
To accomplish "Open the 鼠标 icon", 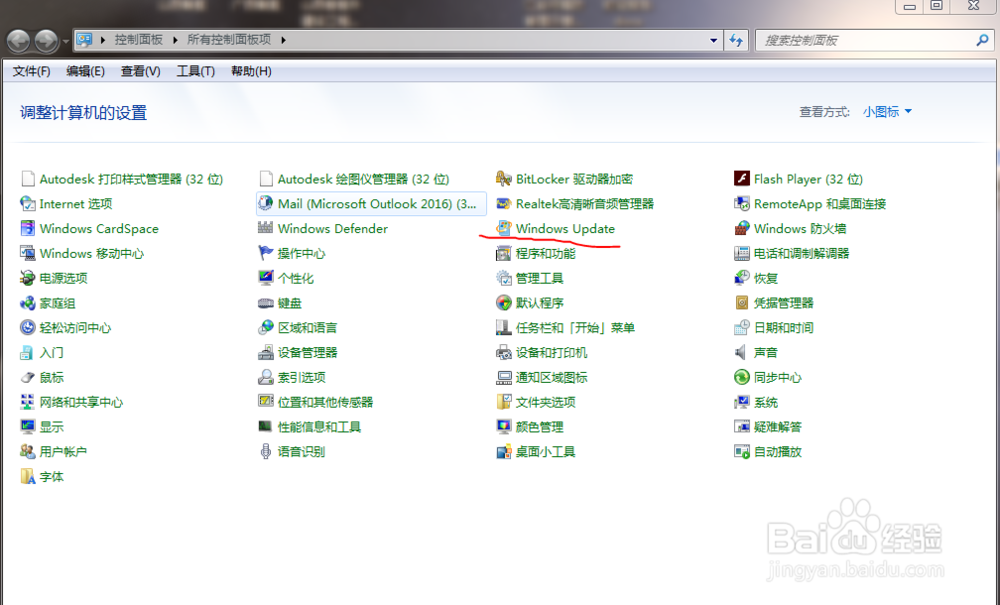I will click(x=27, y=377).
